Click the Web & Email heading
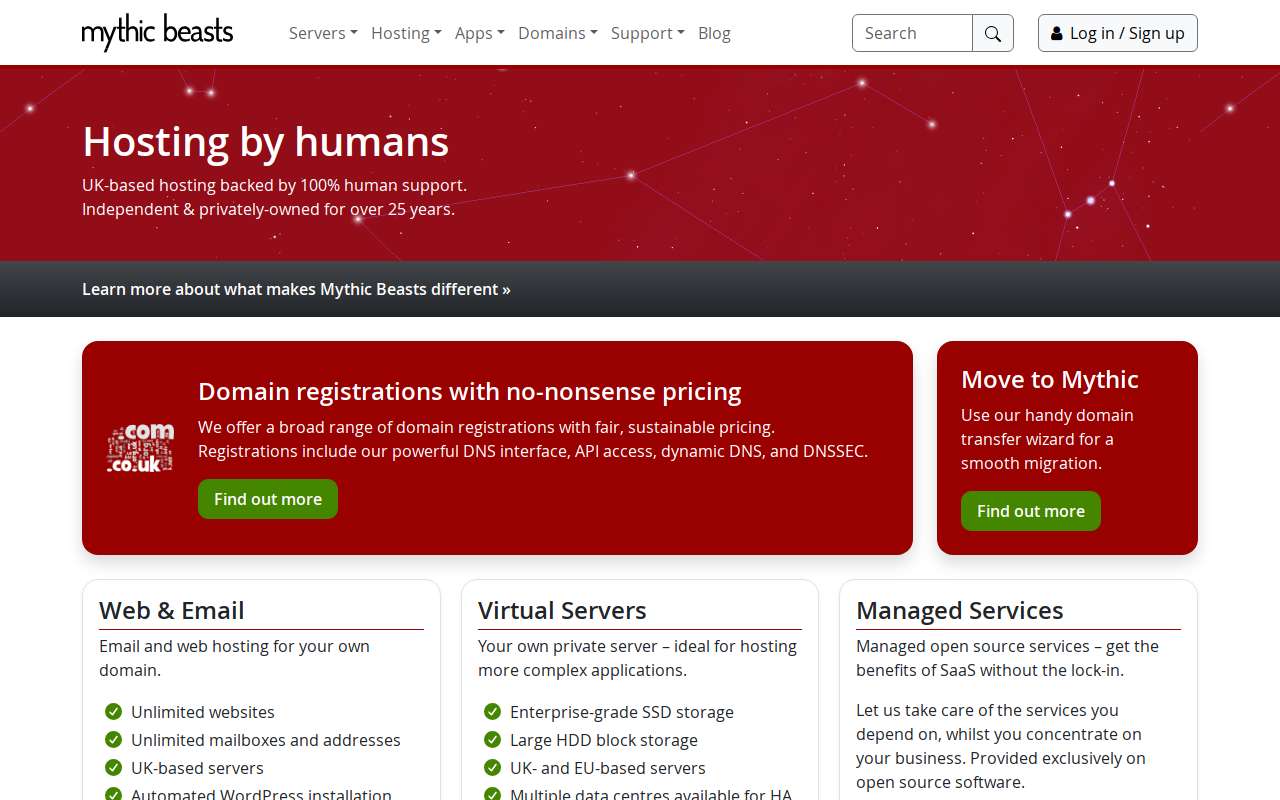Image resolution: width=1280 pixels, height=800 pixels. click(x=172, y=610)
